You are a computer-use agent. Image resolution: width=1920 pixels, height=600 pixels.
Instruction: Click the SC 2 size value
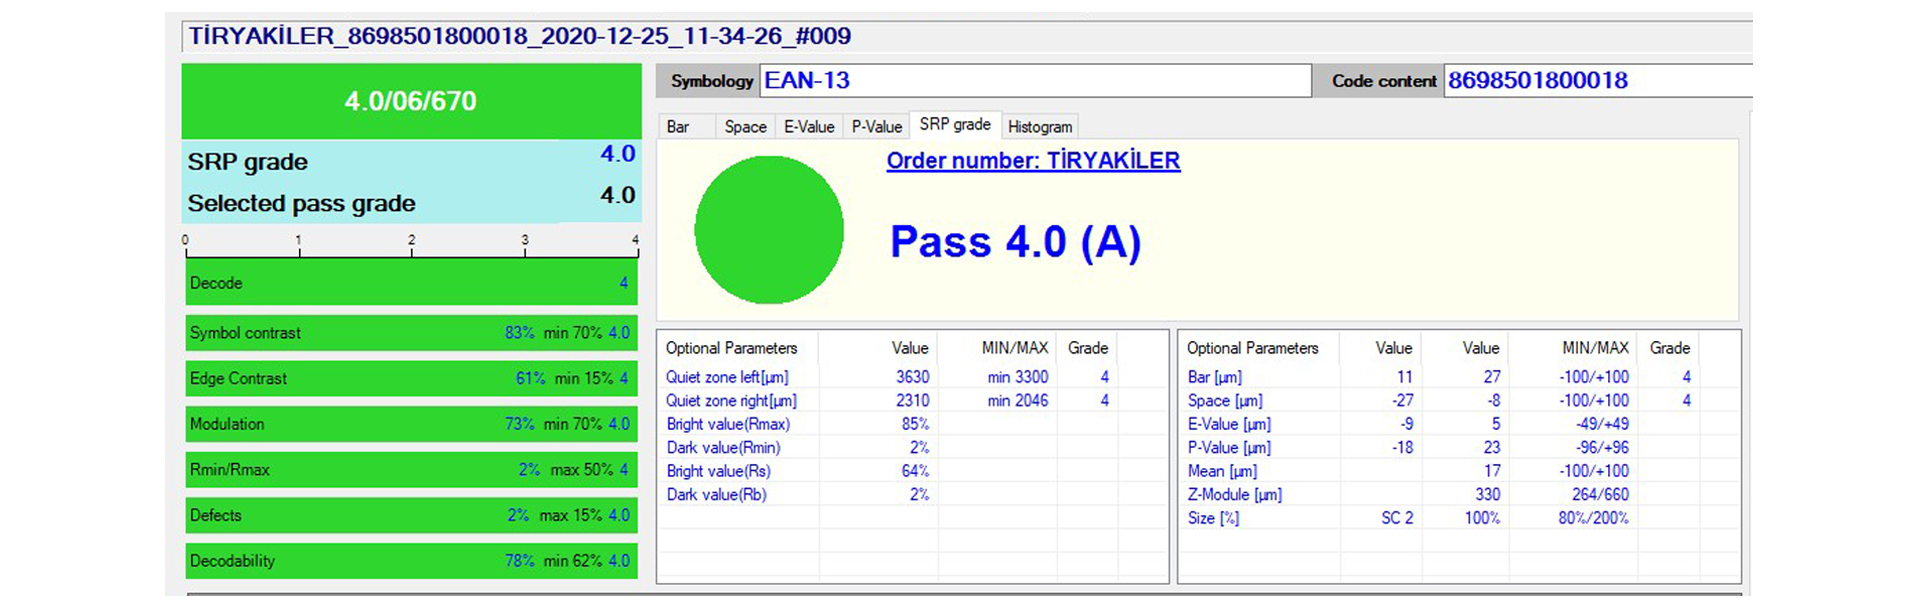[1397, 518]
